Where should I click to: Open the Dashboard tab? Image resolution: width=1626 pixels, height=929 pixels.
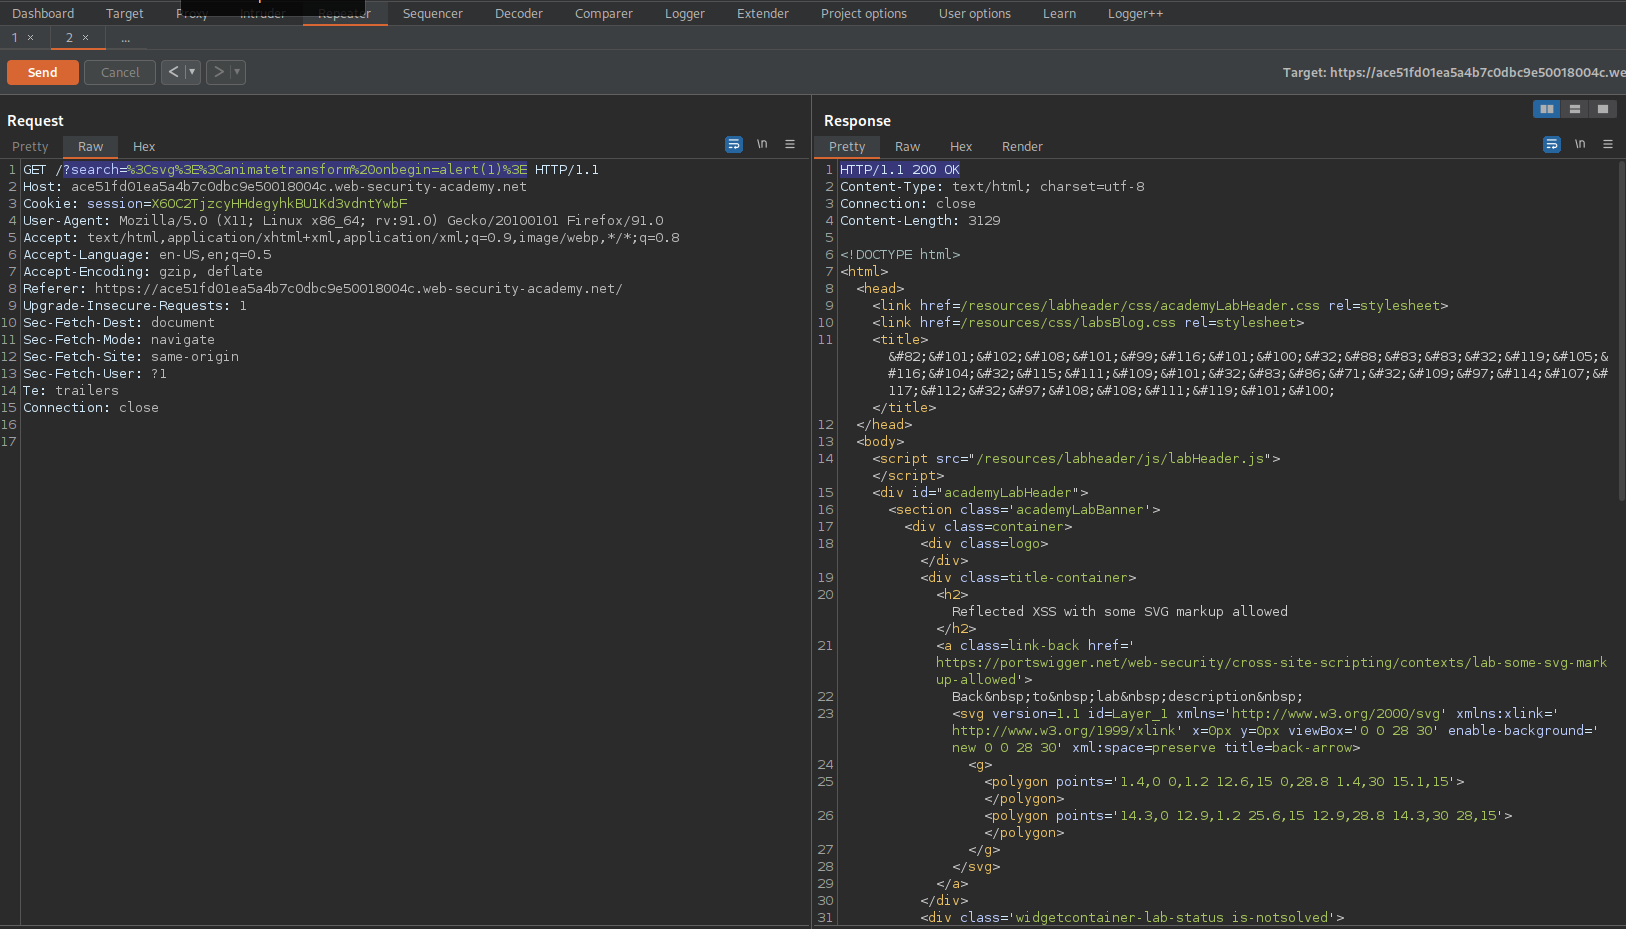[x=43, y=13]
